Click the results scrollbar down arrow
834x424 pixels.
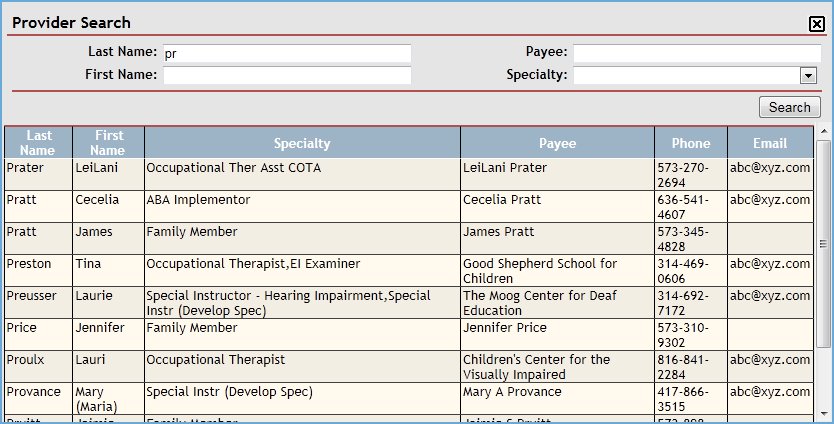(x=823, y=413)
